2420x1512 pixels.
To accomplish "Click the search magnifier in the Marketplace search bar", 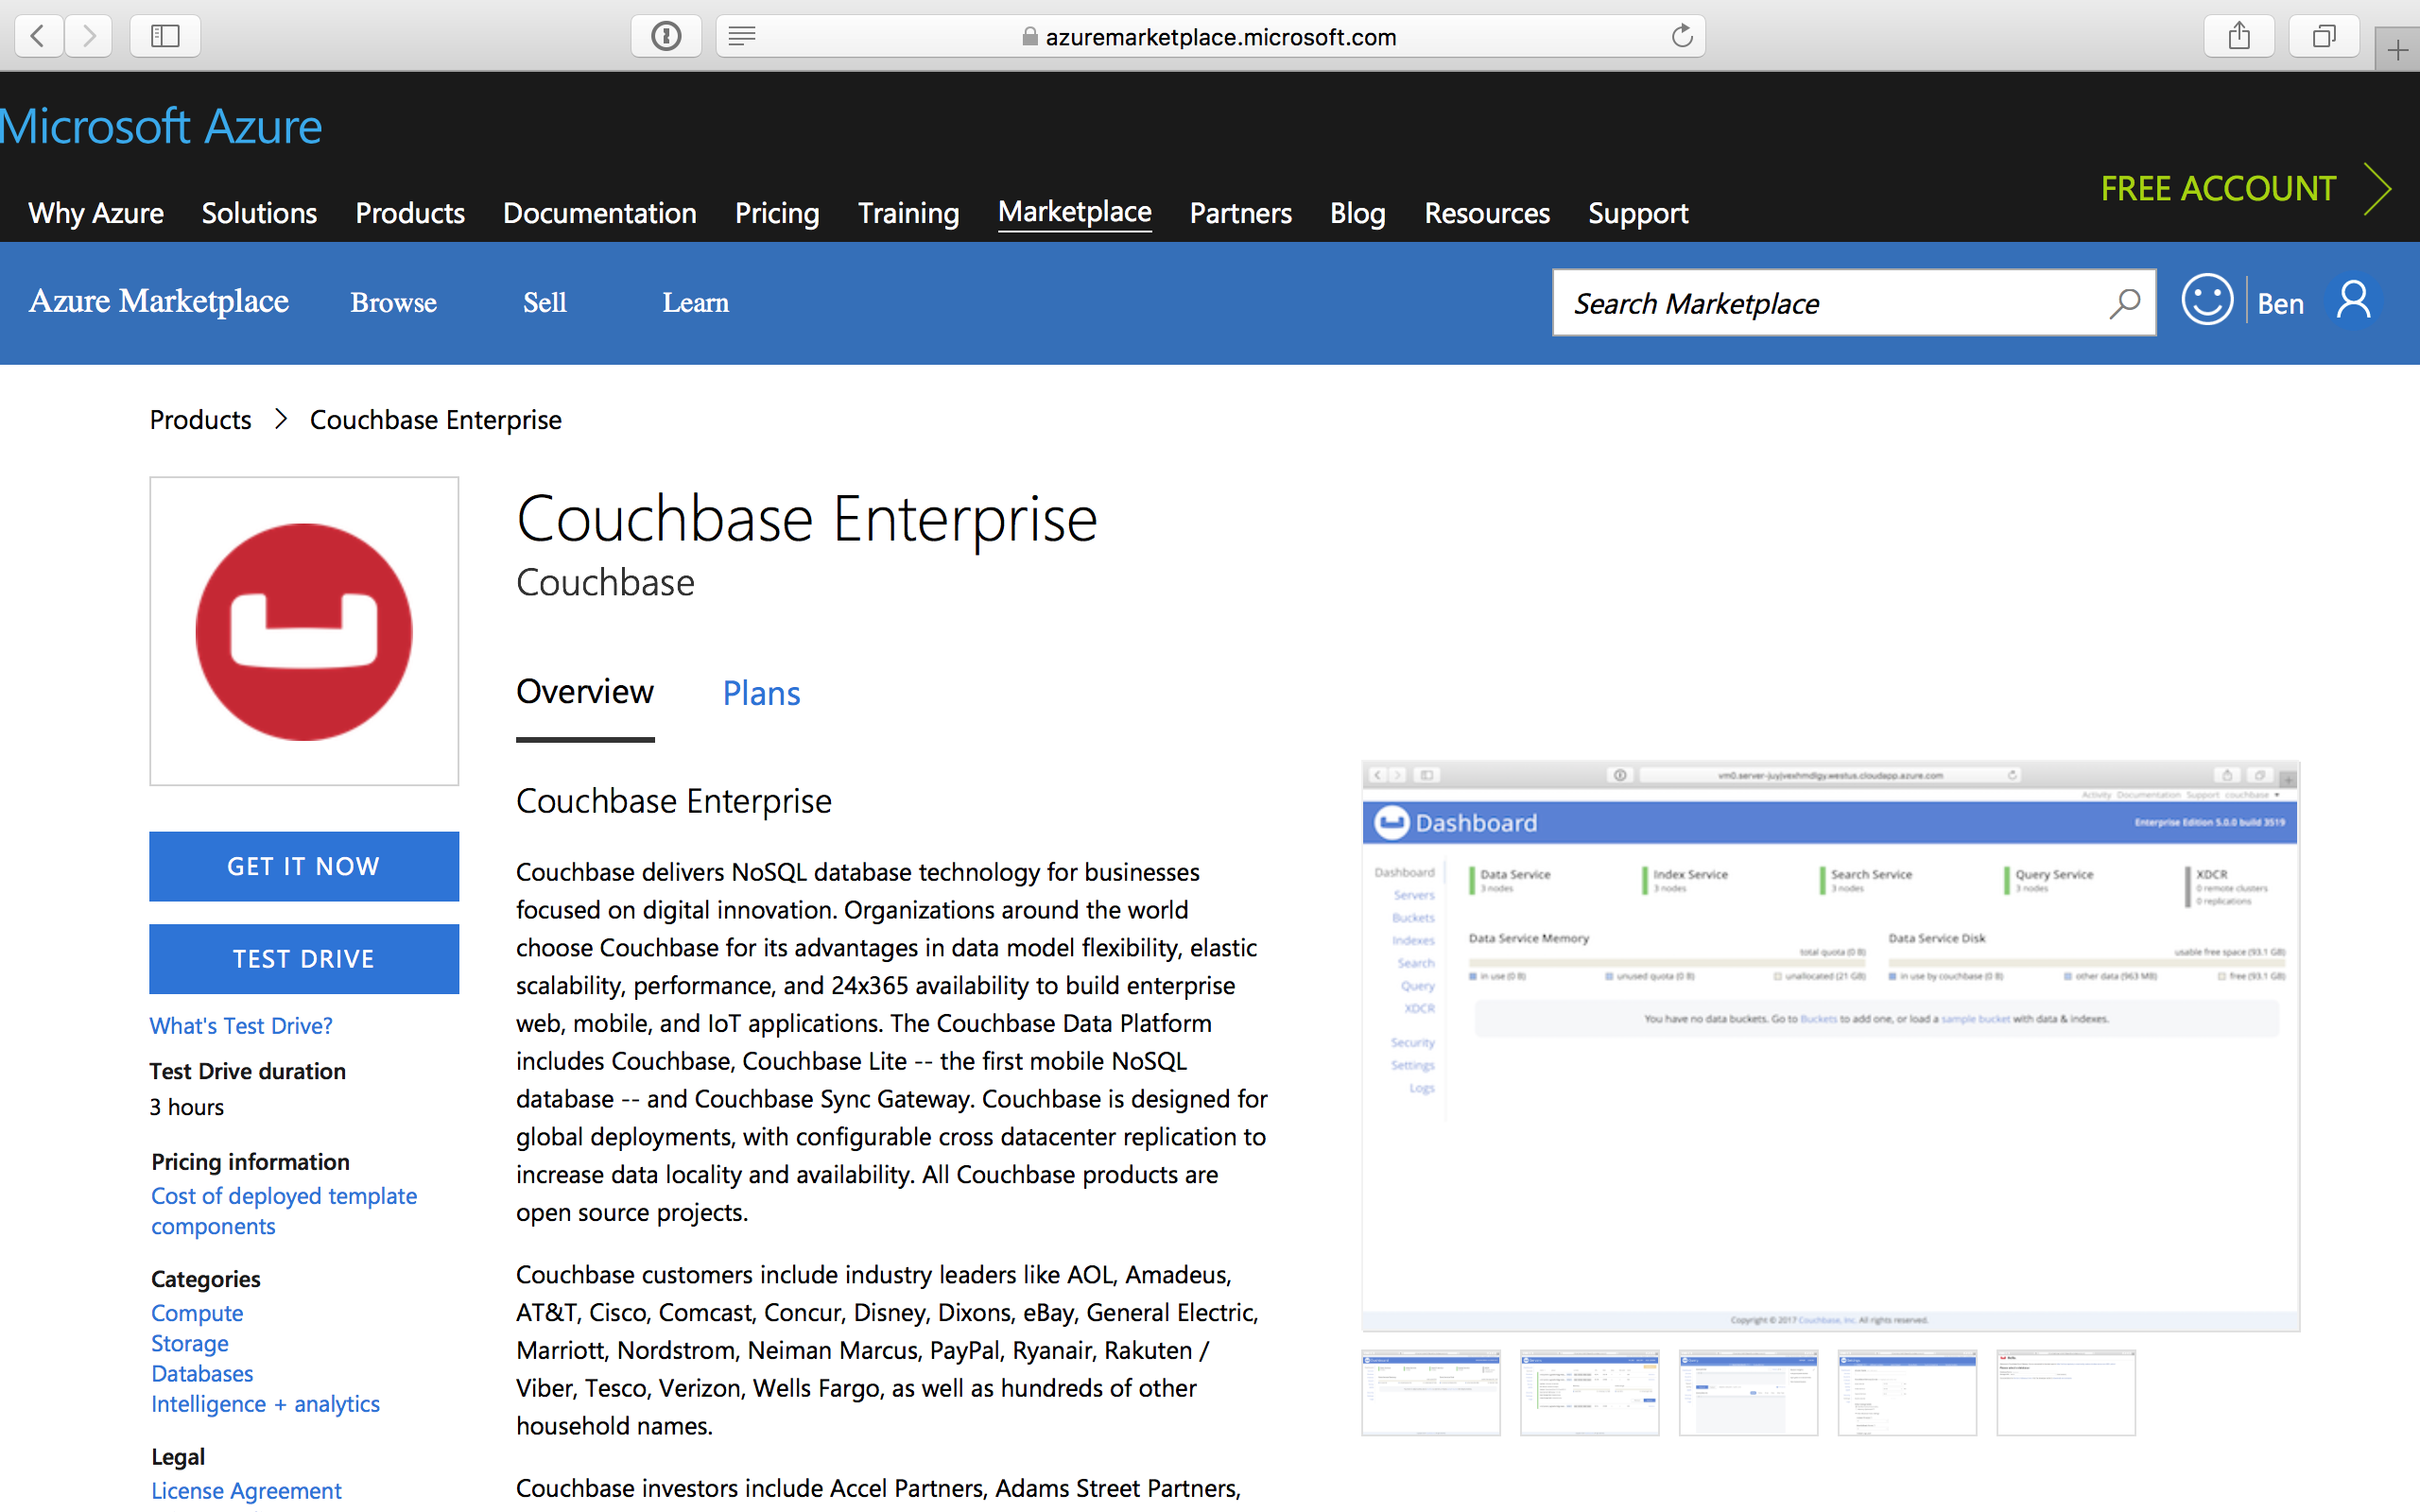I will 2124,303.
